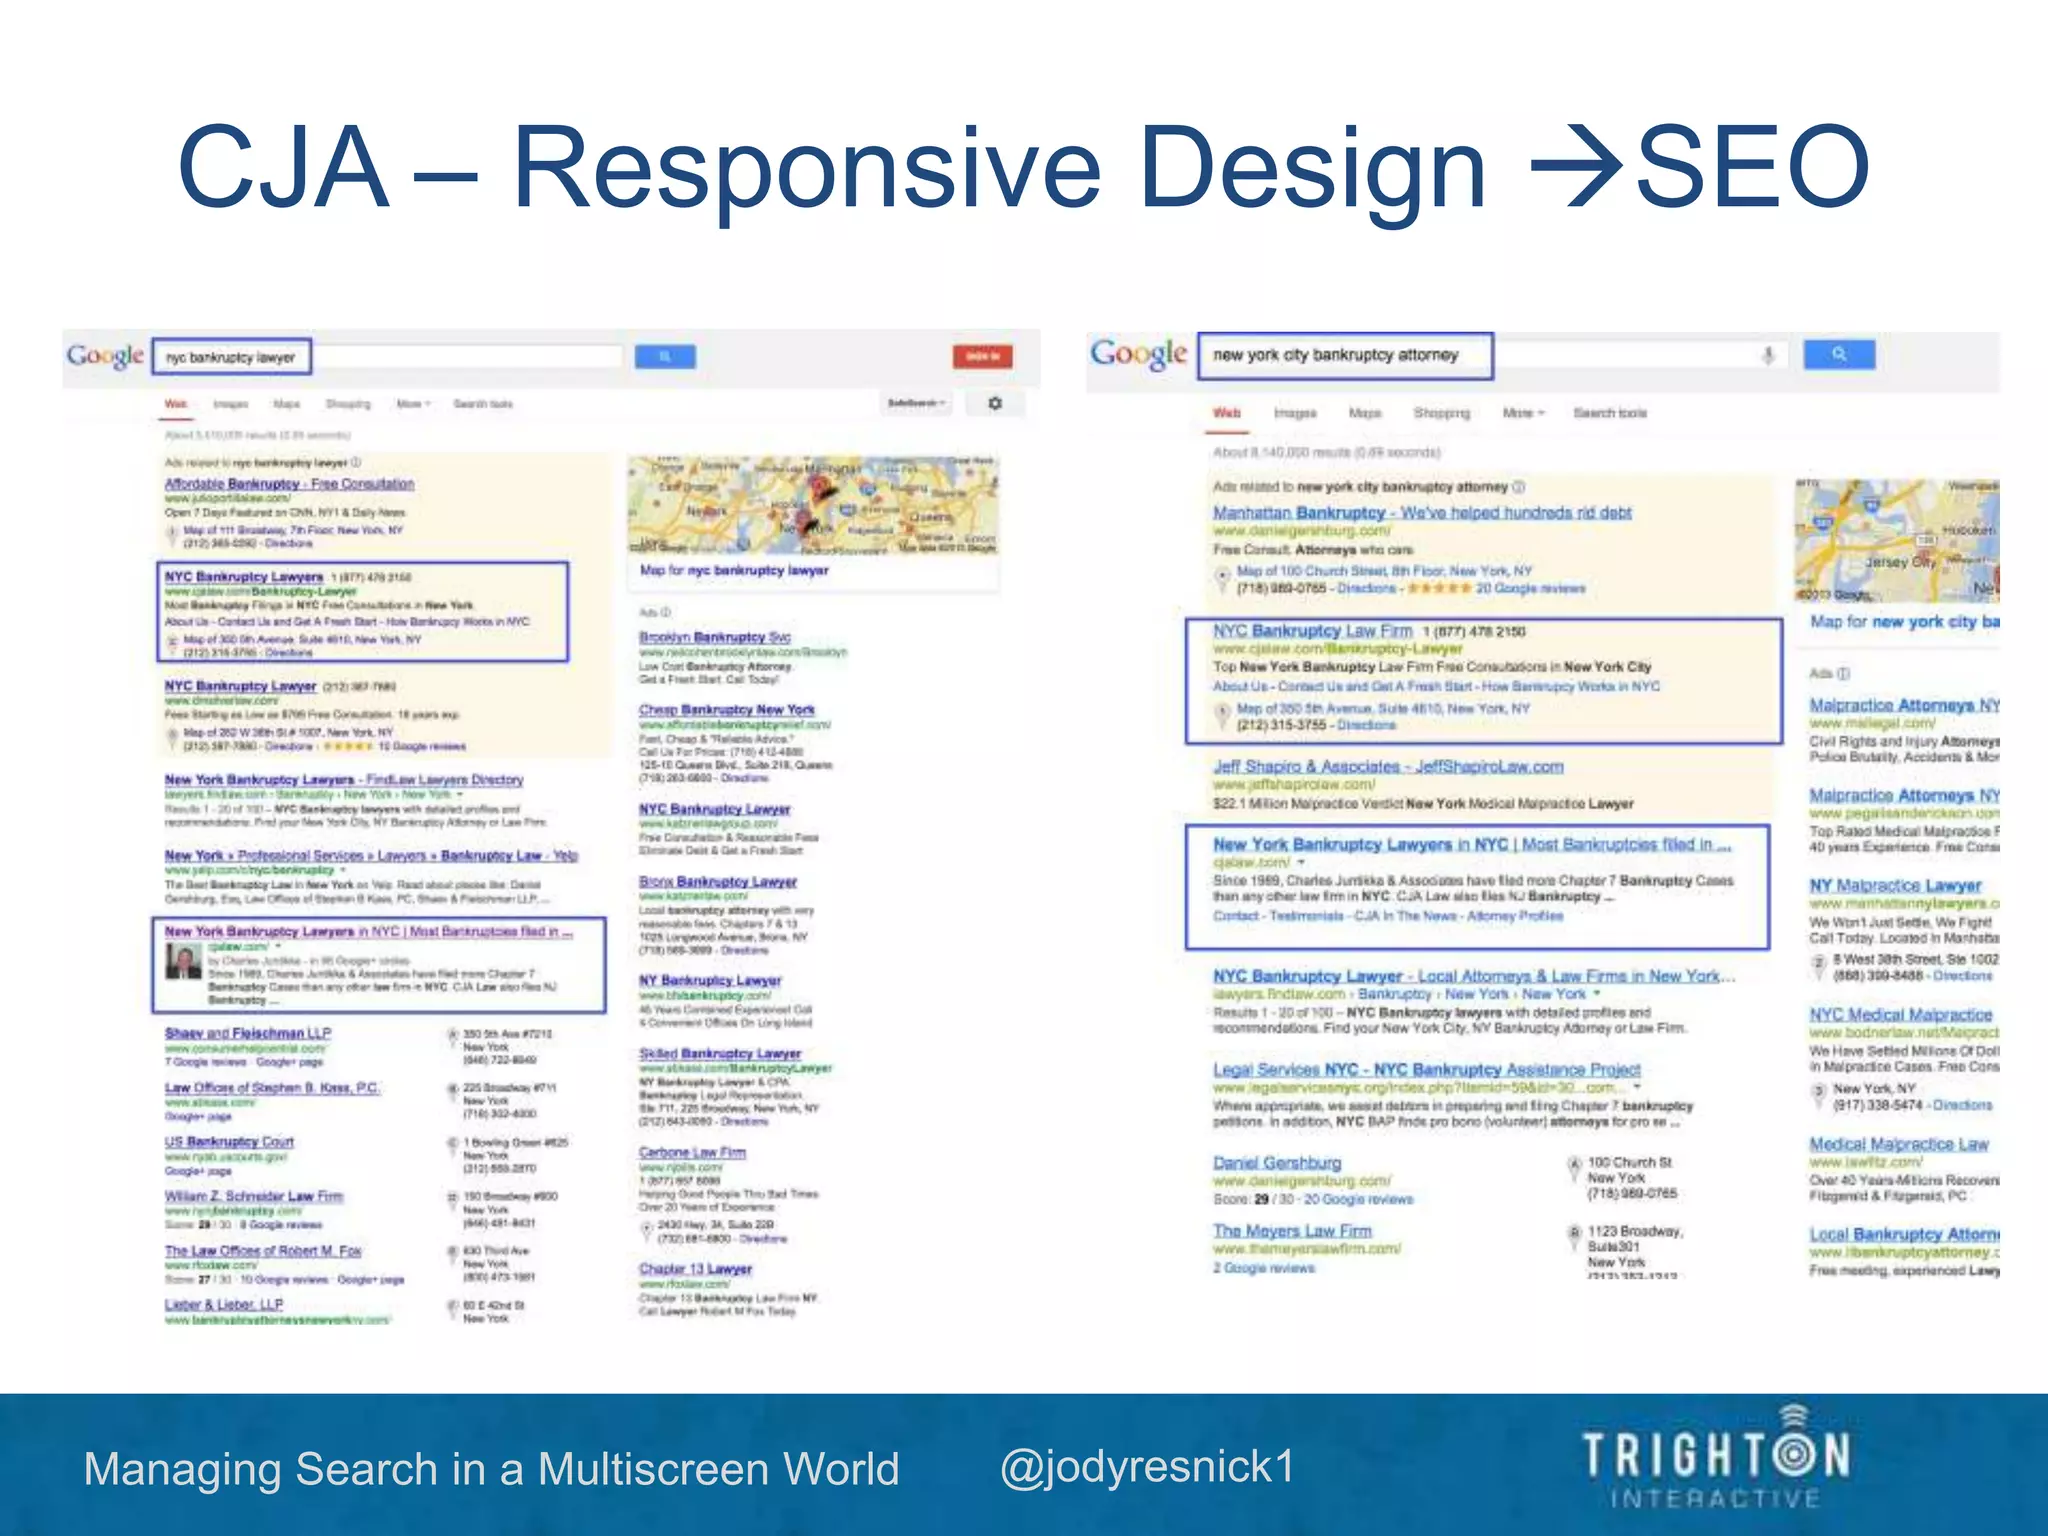Open the 'Cheap Bankruptcy New York' ad
Viewport: 2048px width, 1536px height.
coord(727,709)
